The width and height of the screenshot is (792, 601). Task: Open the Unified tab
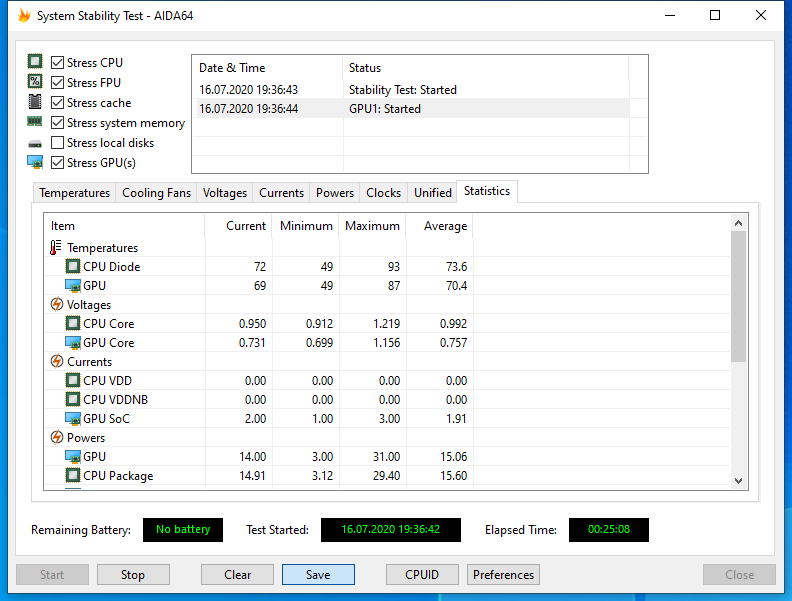[433, 193]
